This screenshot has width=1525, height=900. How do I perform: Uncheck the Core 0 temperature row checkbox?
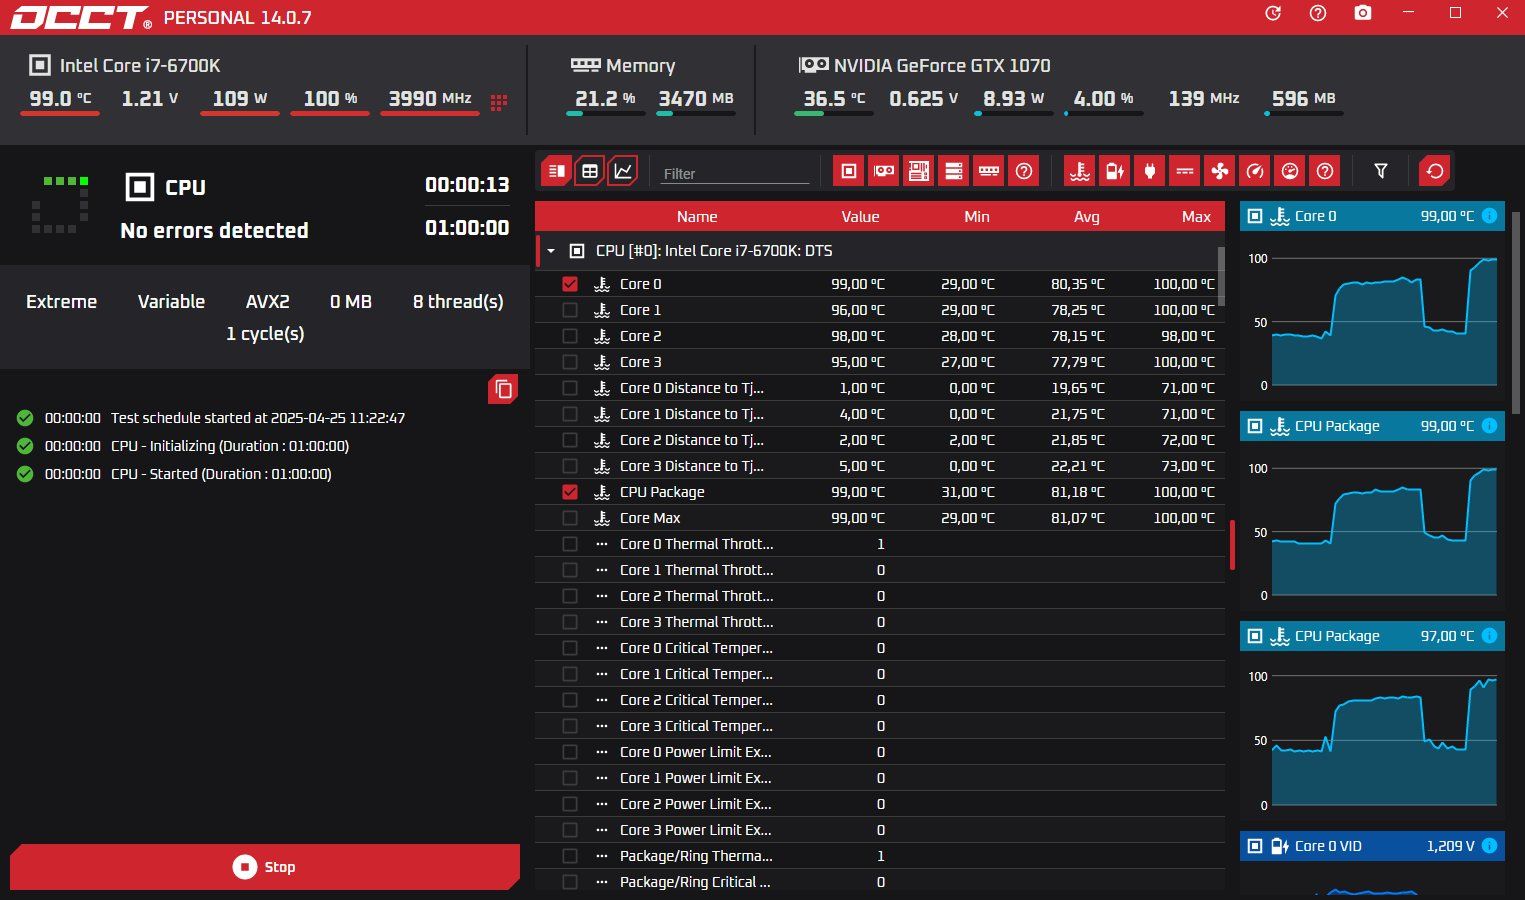[570, 284]
